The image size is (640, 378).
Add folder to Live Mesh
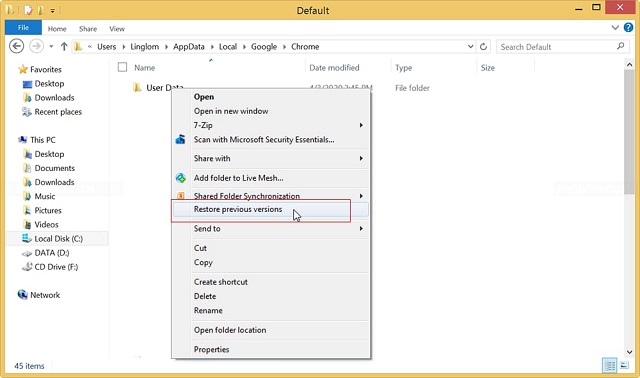click(x=238, y=178)
